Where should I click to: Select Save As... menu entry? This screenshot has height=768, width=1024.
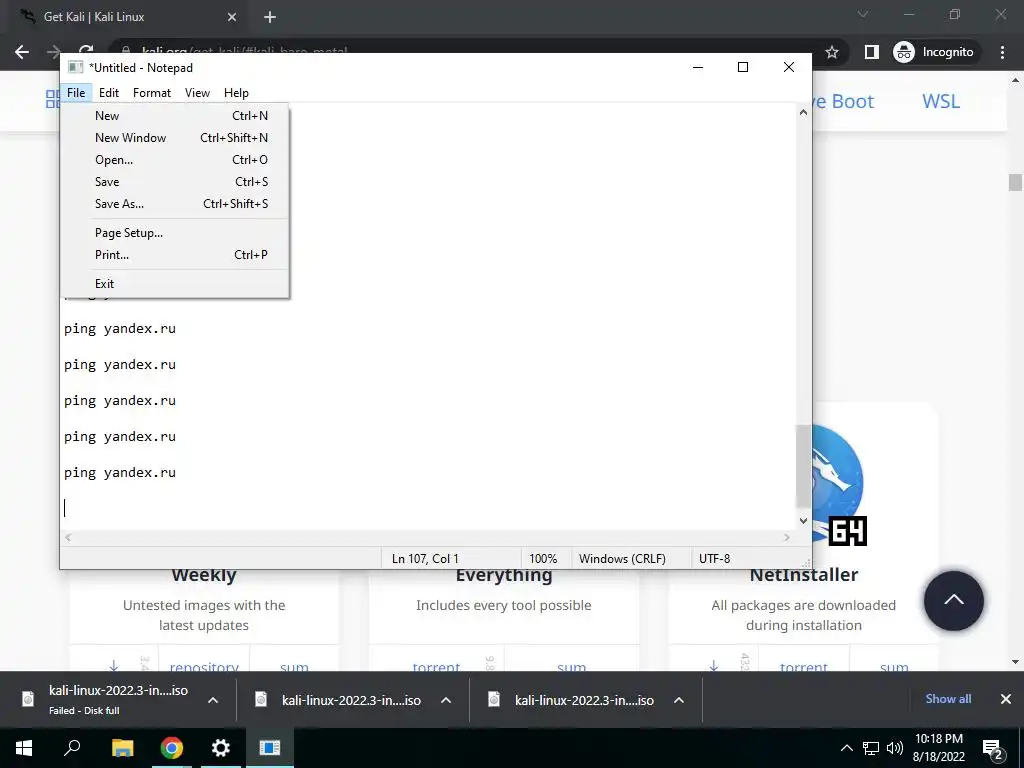pos(174,204)
